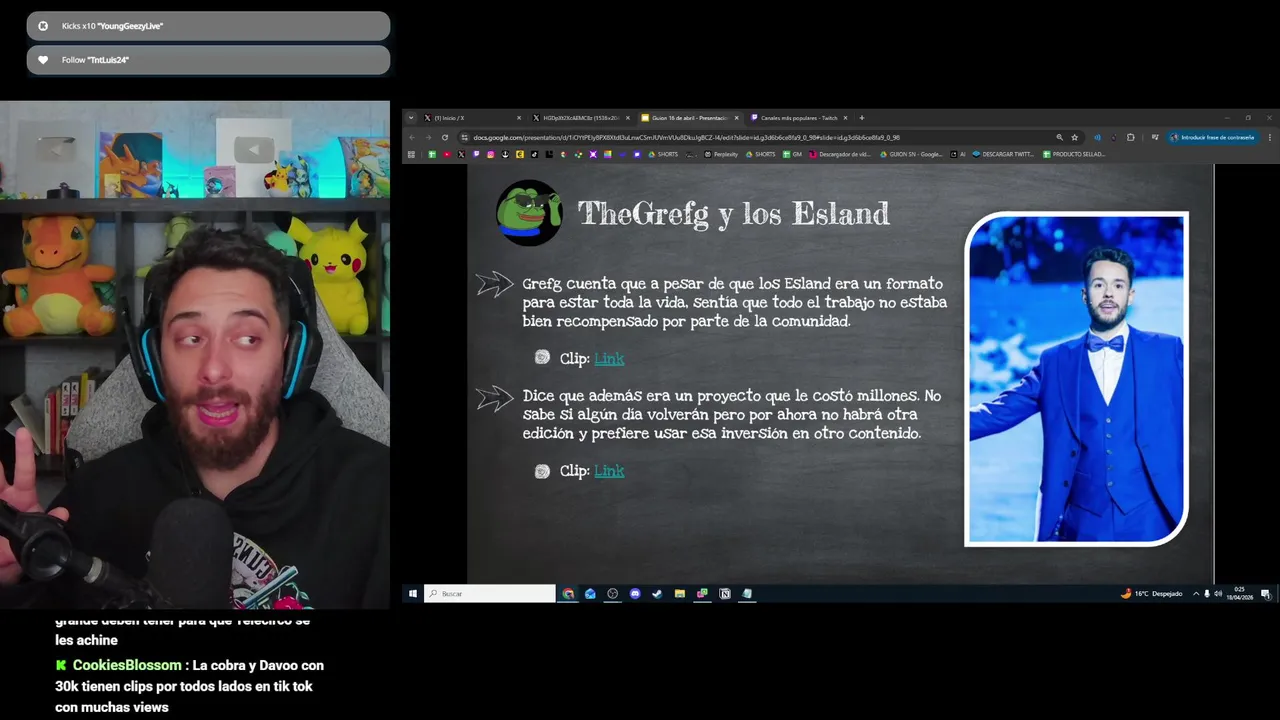Open a new browser tab
Viewport: 1280px width, 720px height.
click(x=862, y=118)
